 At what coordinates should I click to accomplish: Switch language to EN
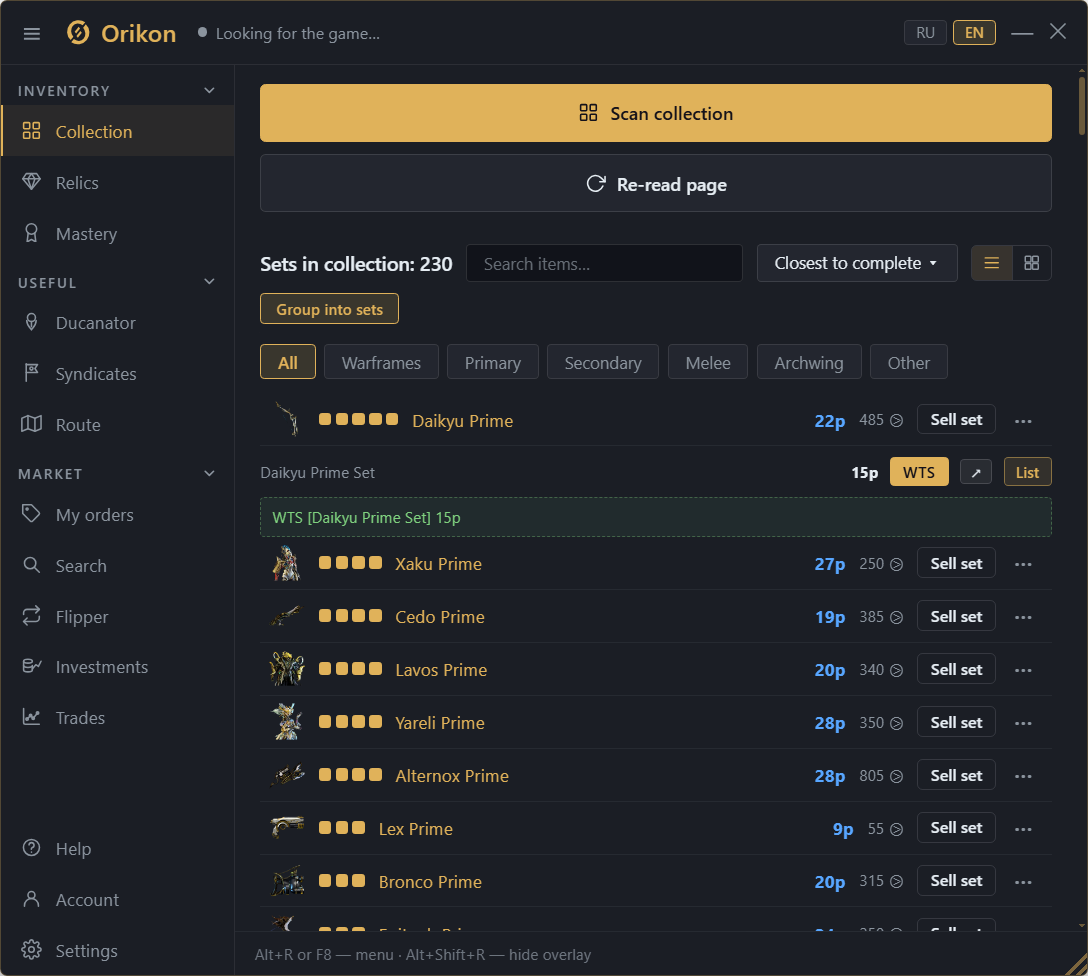(974, 33)
